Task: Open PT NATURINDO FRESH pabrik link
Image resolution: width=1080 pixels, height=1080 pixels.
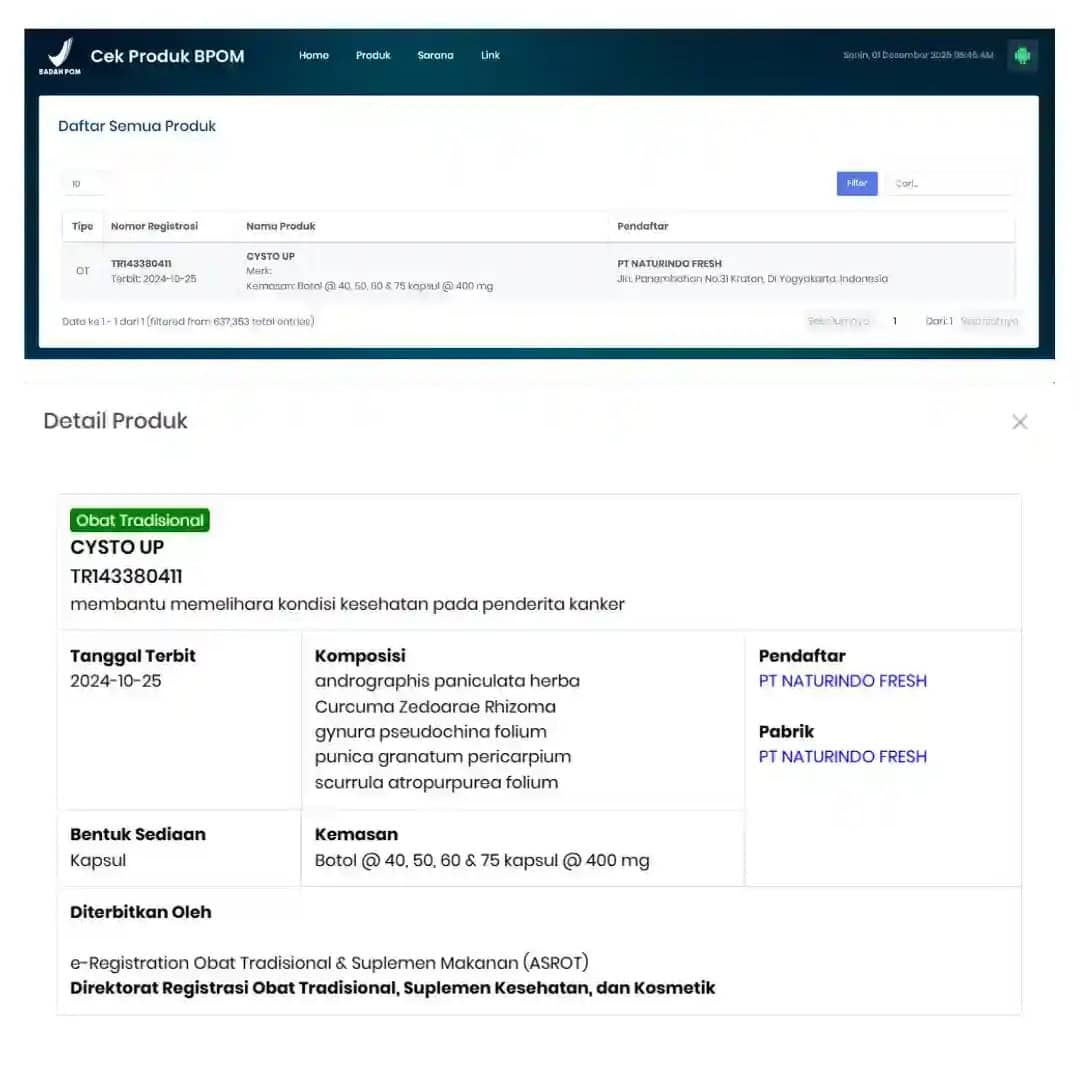Action: [x=843, y=757]
